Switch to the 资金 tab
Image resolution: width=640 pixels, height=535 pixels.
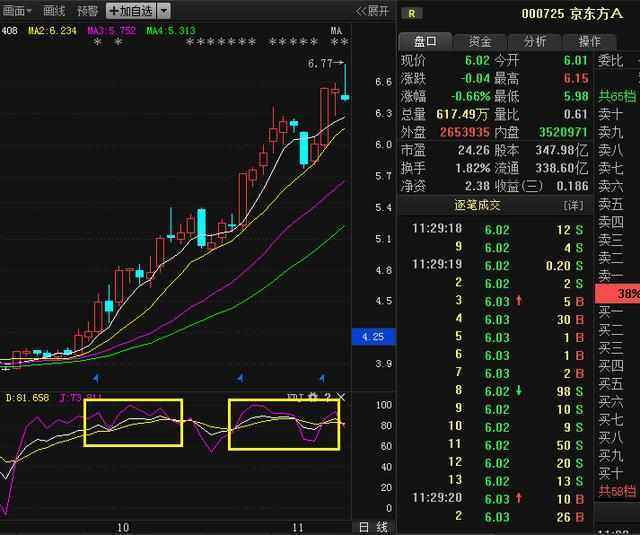tap(480, 41)
